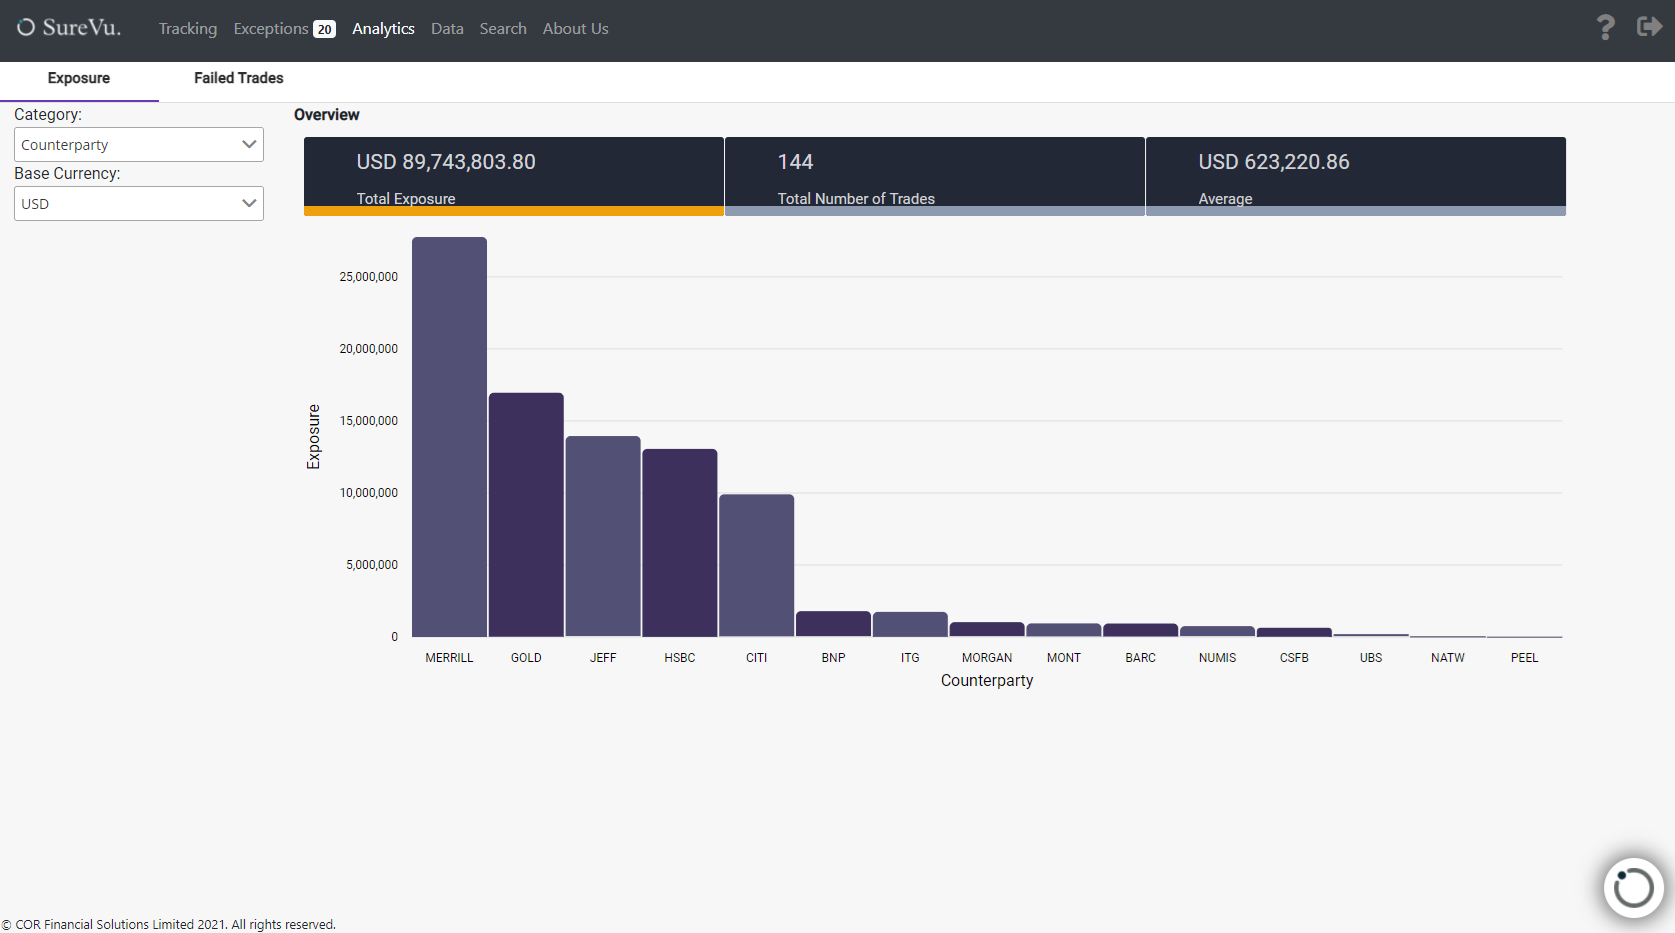1675x933 pixels.
Task: Click the BARC axis label
Action: click(1141, 658)
